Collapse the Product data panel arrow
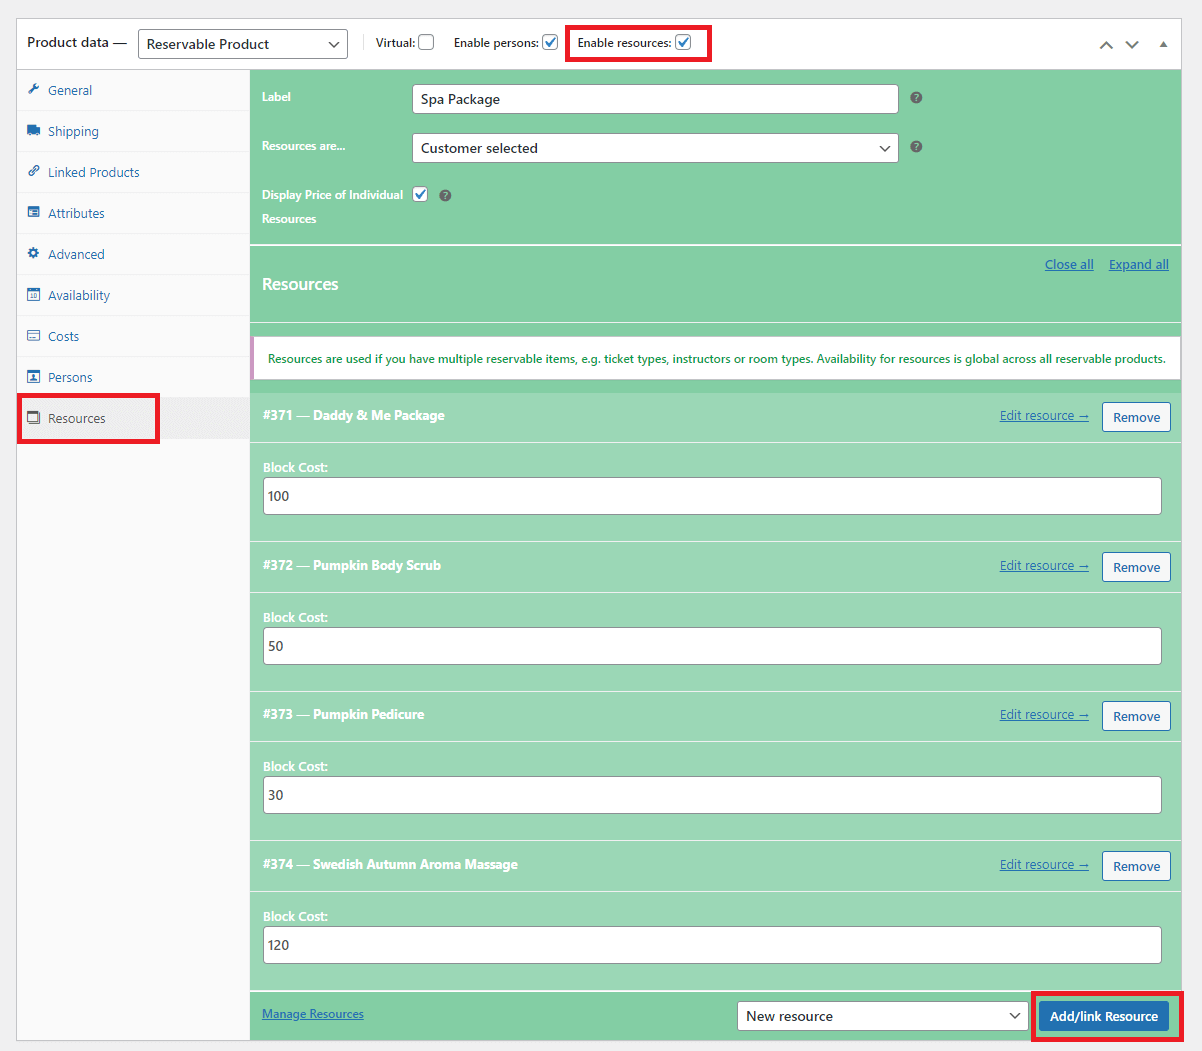 click(1163, 44)
